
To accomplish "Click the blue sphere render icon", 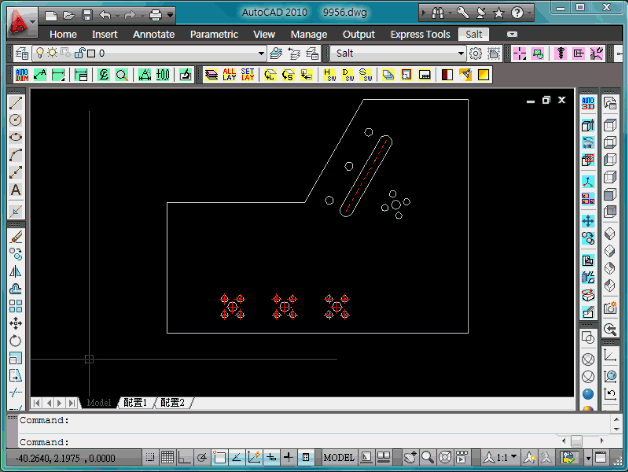I will point(588,394).
